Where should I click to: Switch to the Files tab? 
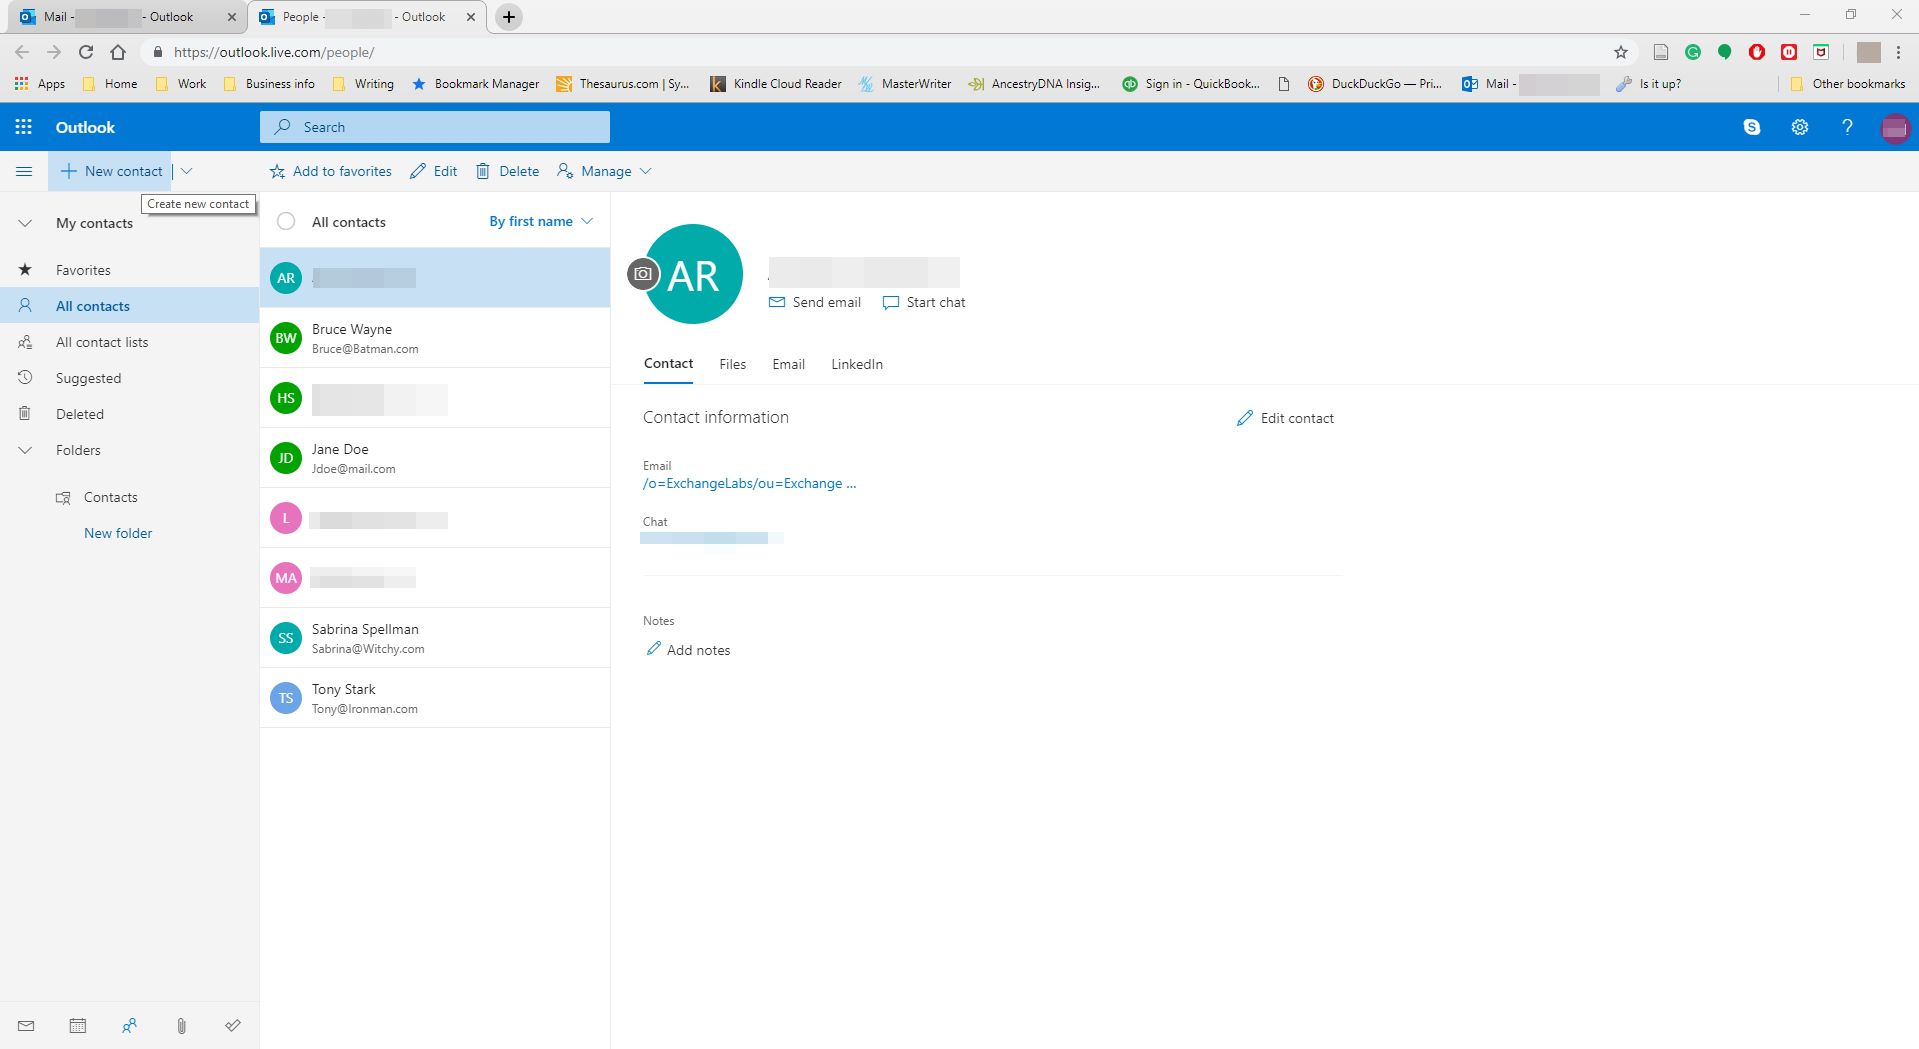(732, 364)
